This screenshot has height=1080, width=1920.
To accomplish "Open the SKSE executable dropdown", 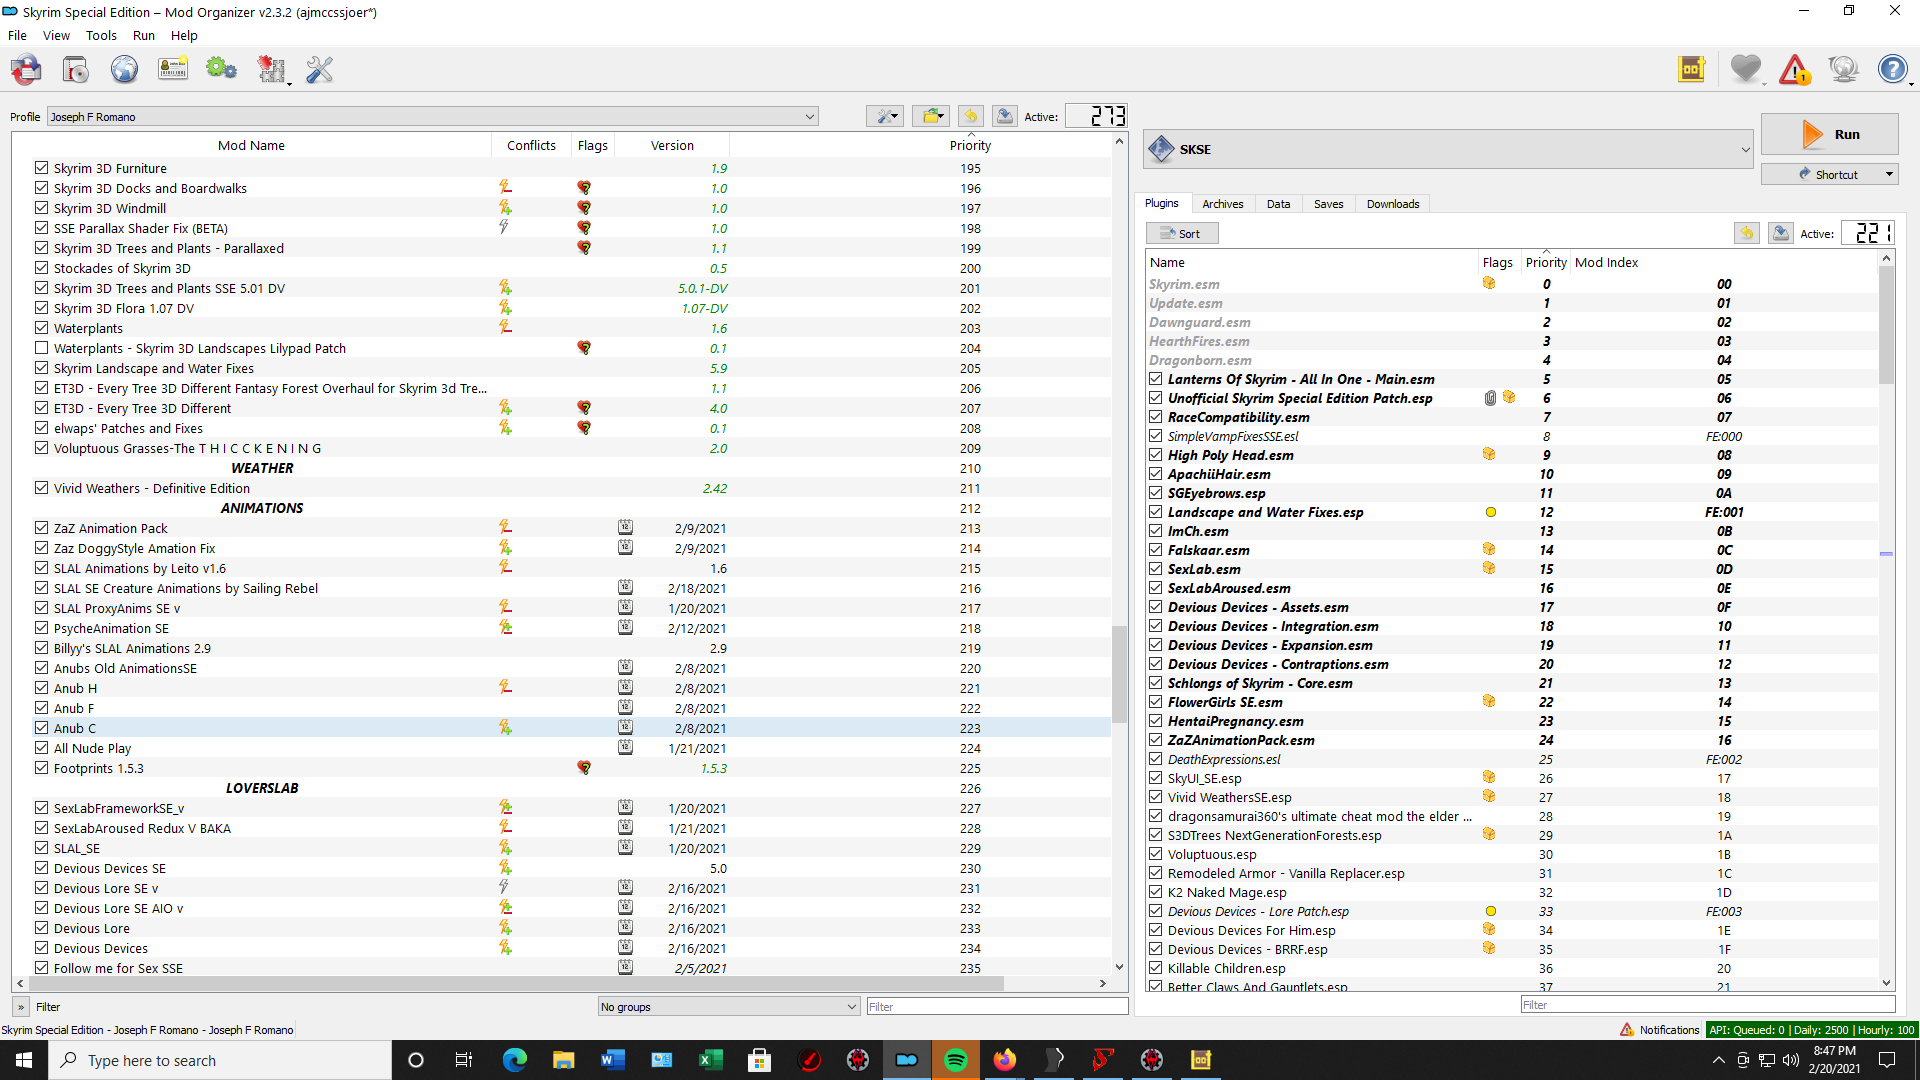I will 1448,149.
